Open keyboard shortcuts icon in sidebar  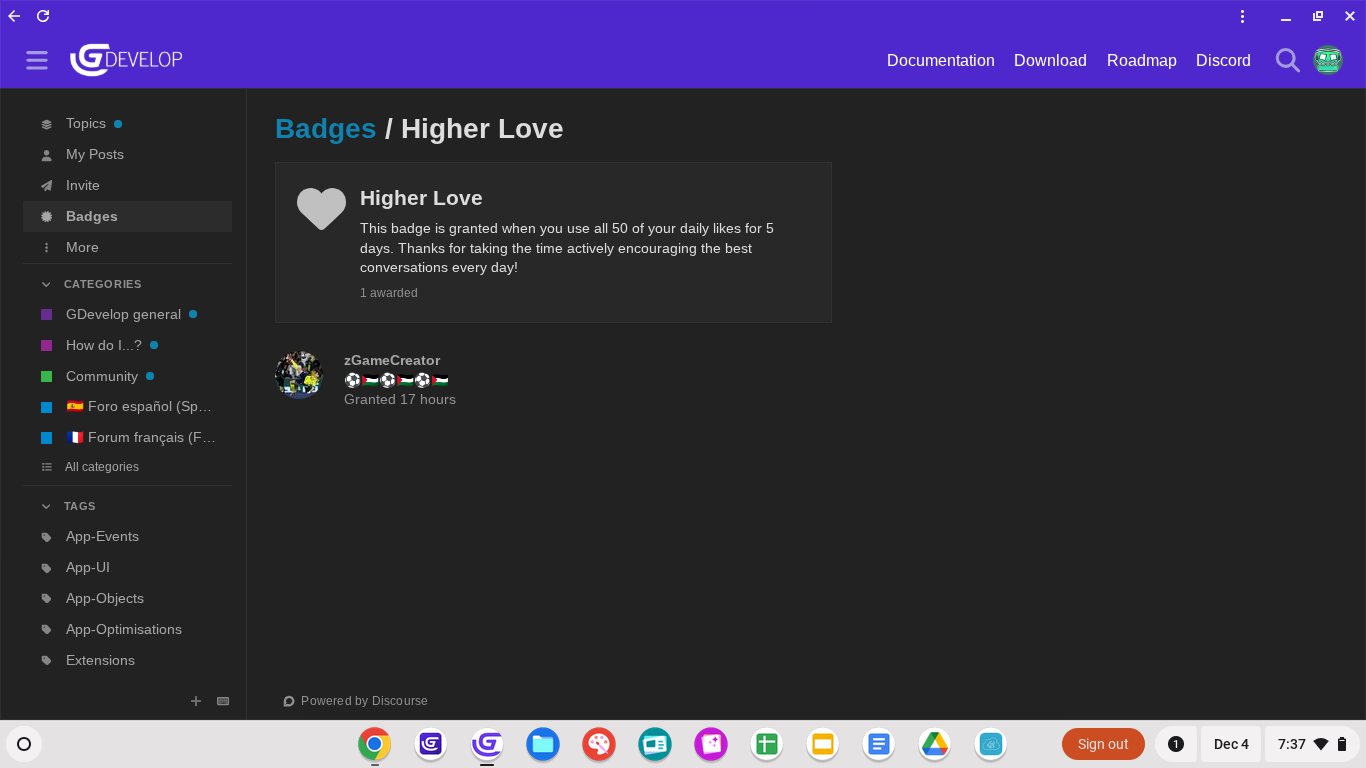pos(223,701)
